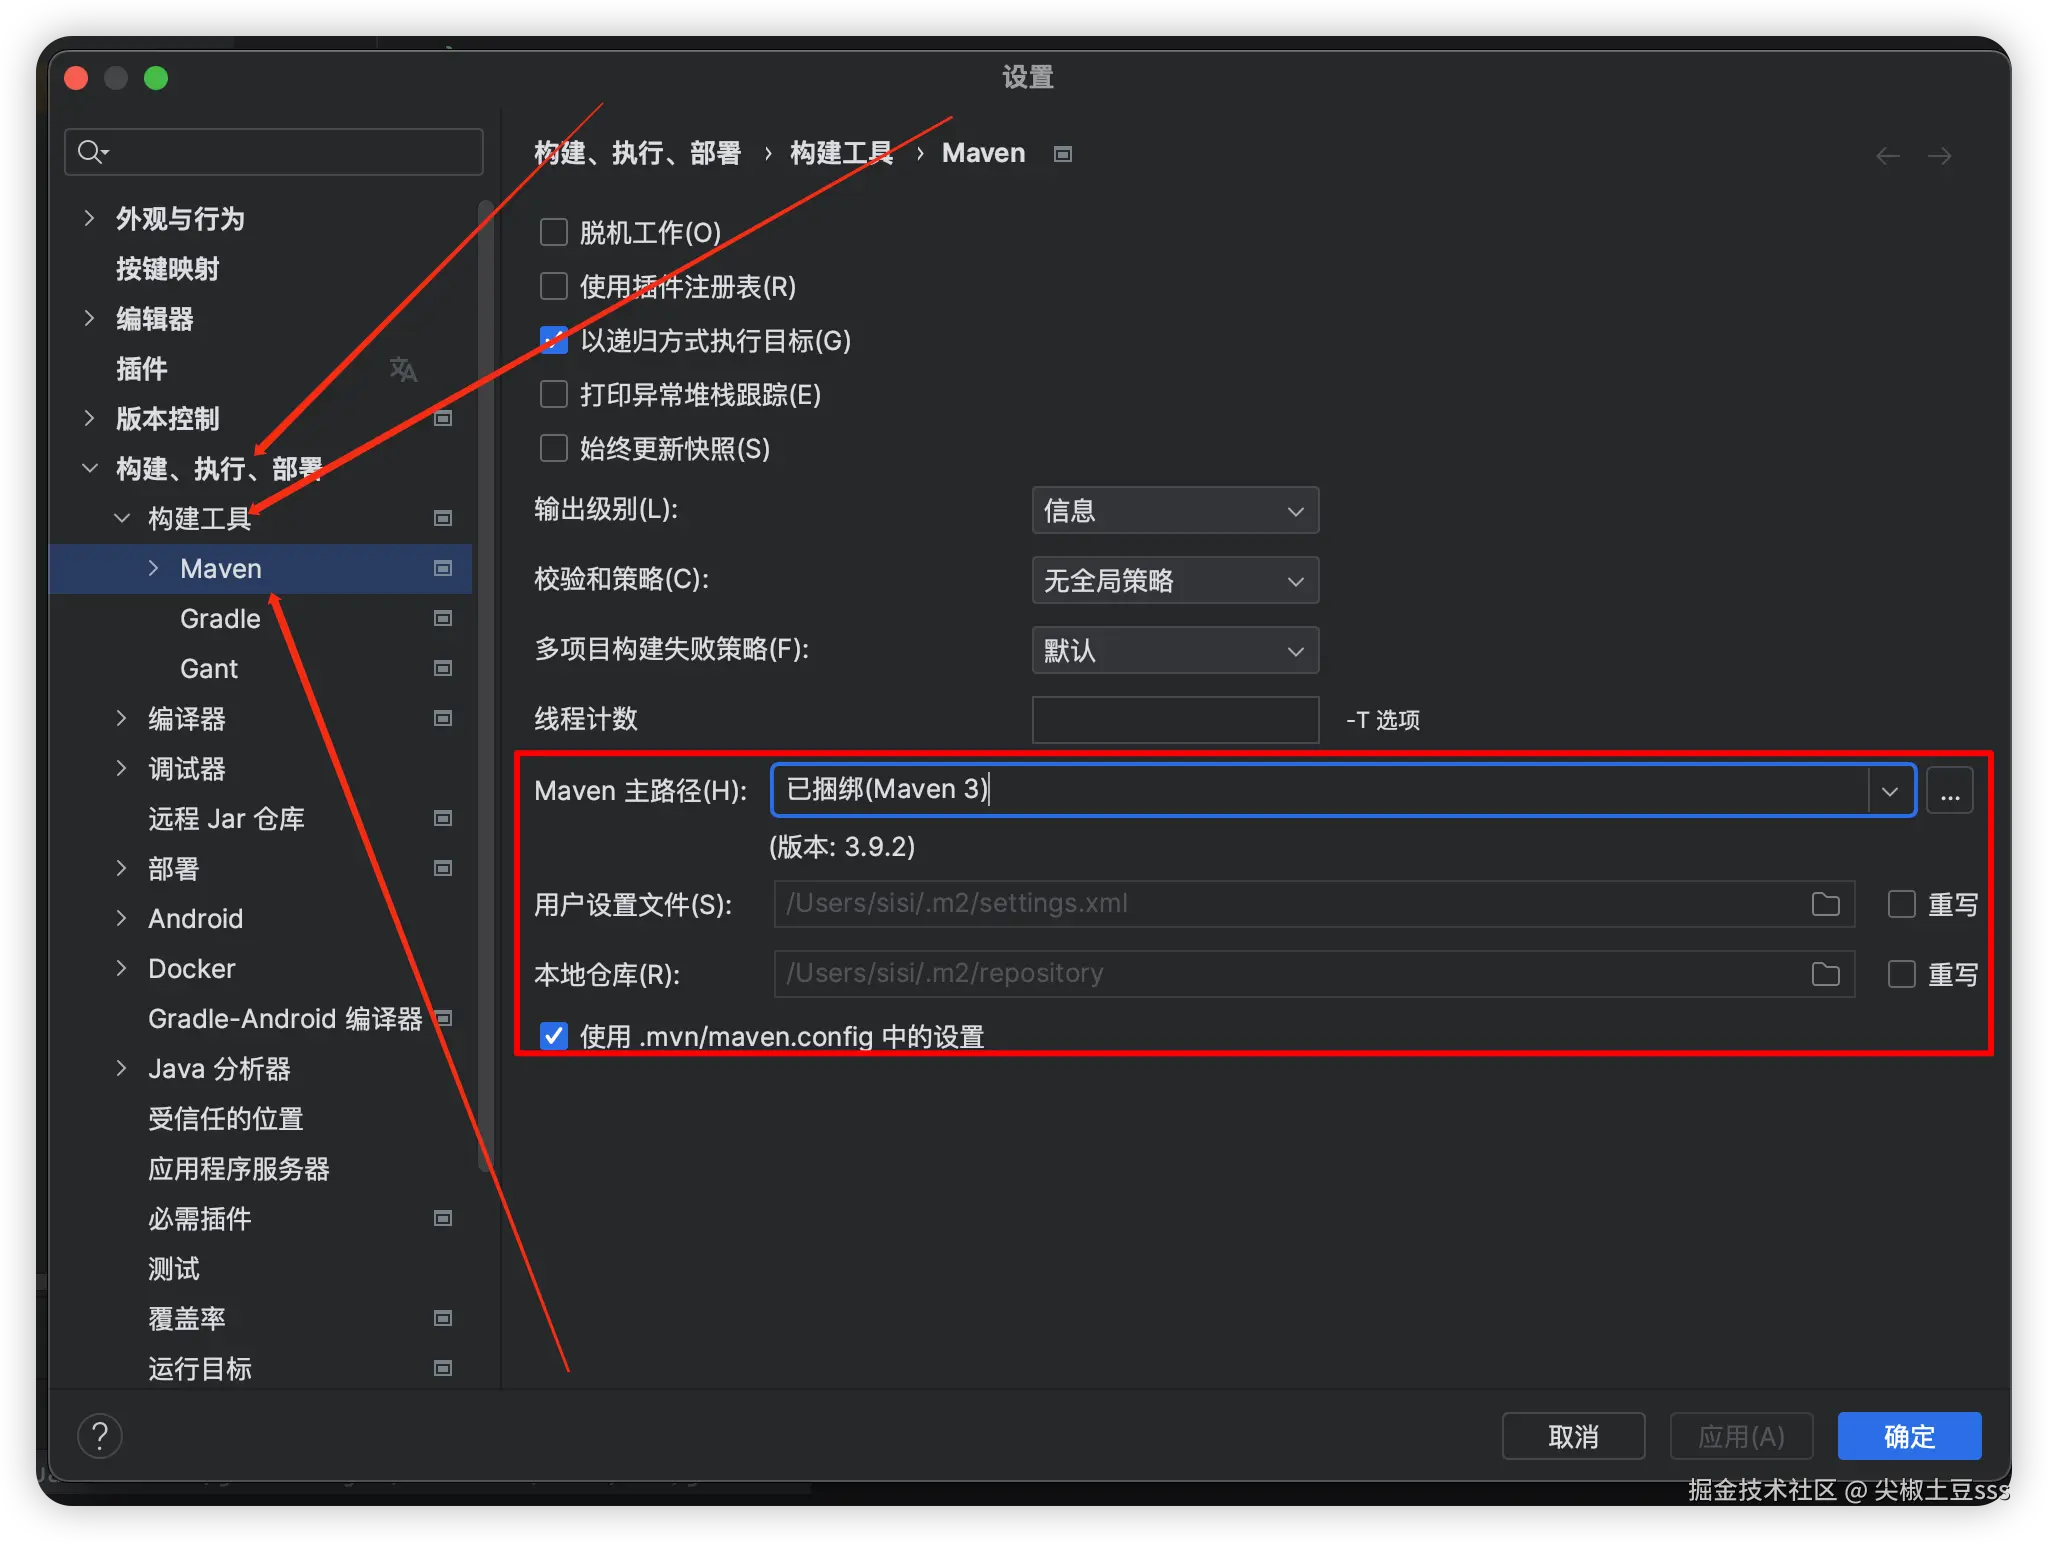
Task: Click the folder icon for user settings file
Action: [x=1825, y=904]
